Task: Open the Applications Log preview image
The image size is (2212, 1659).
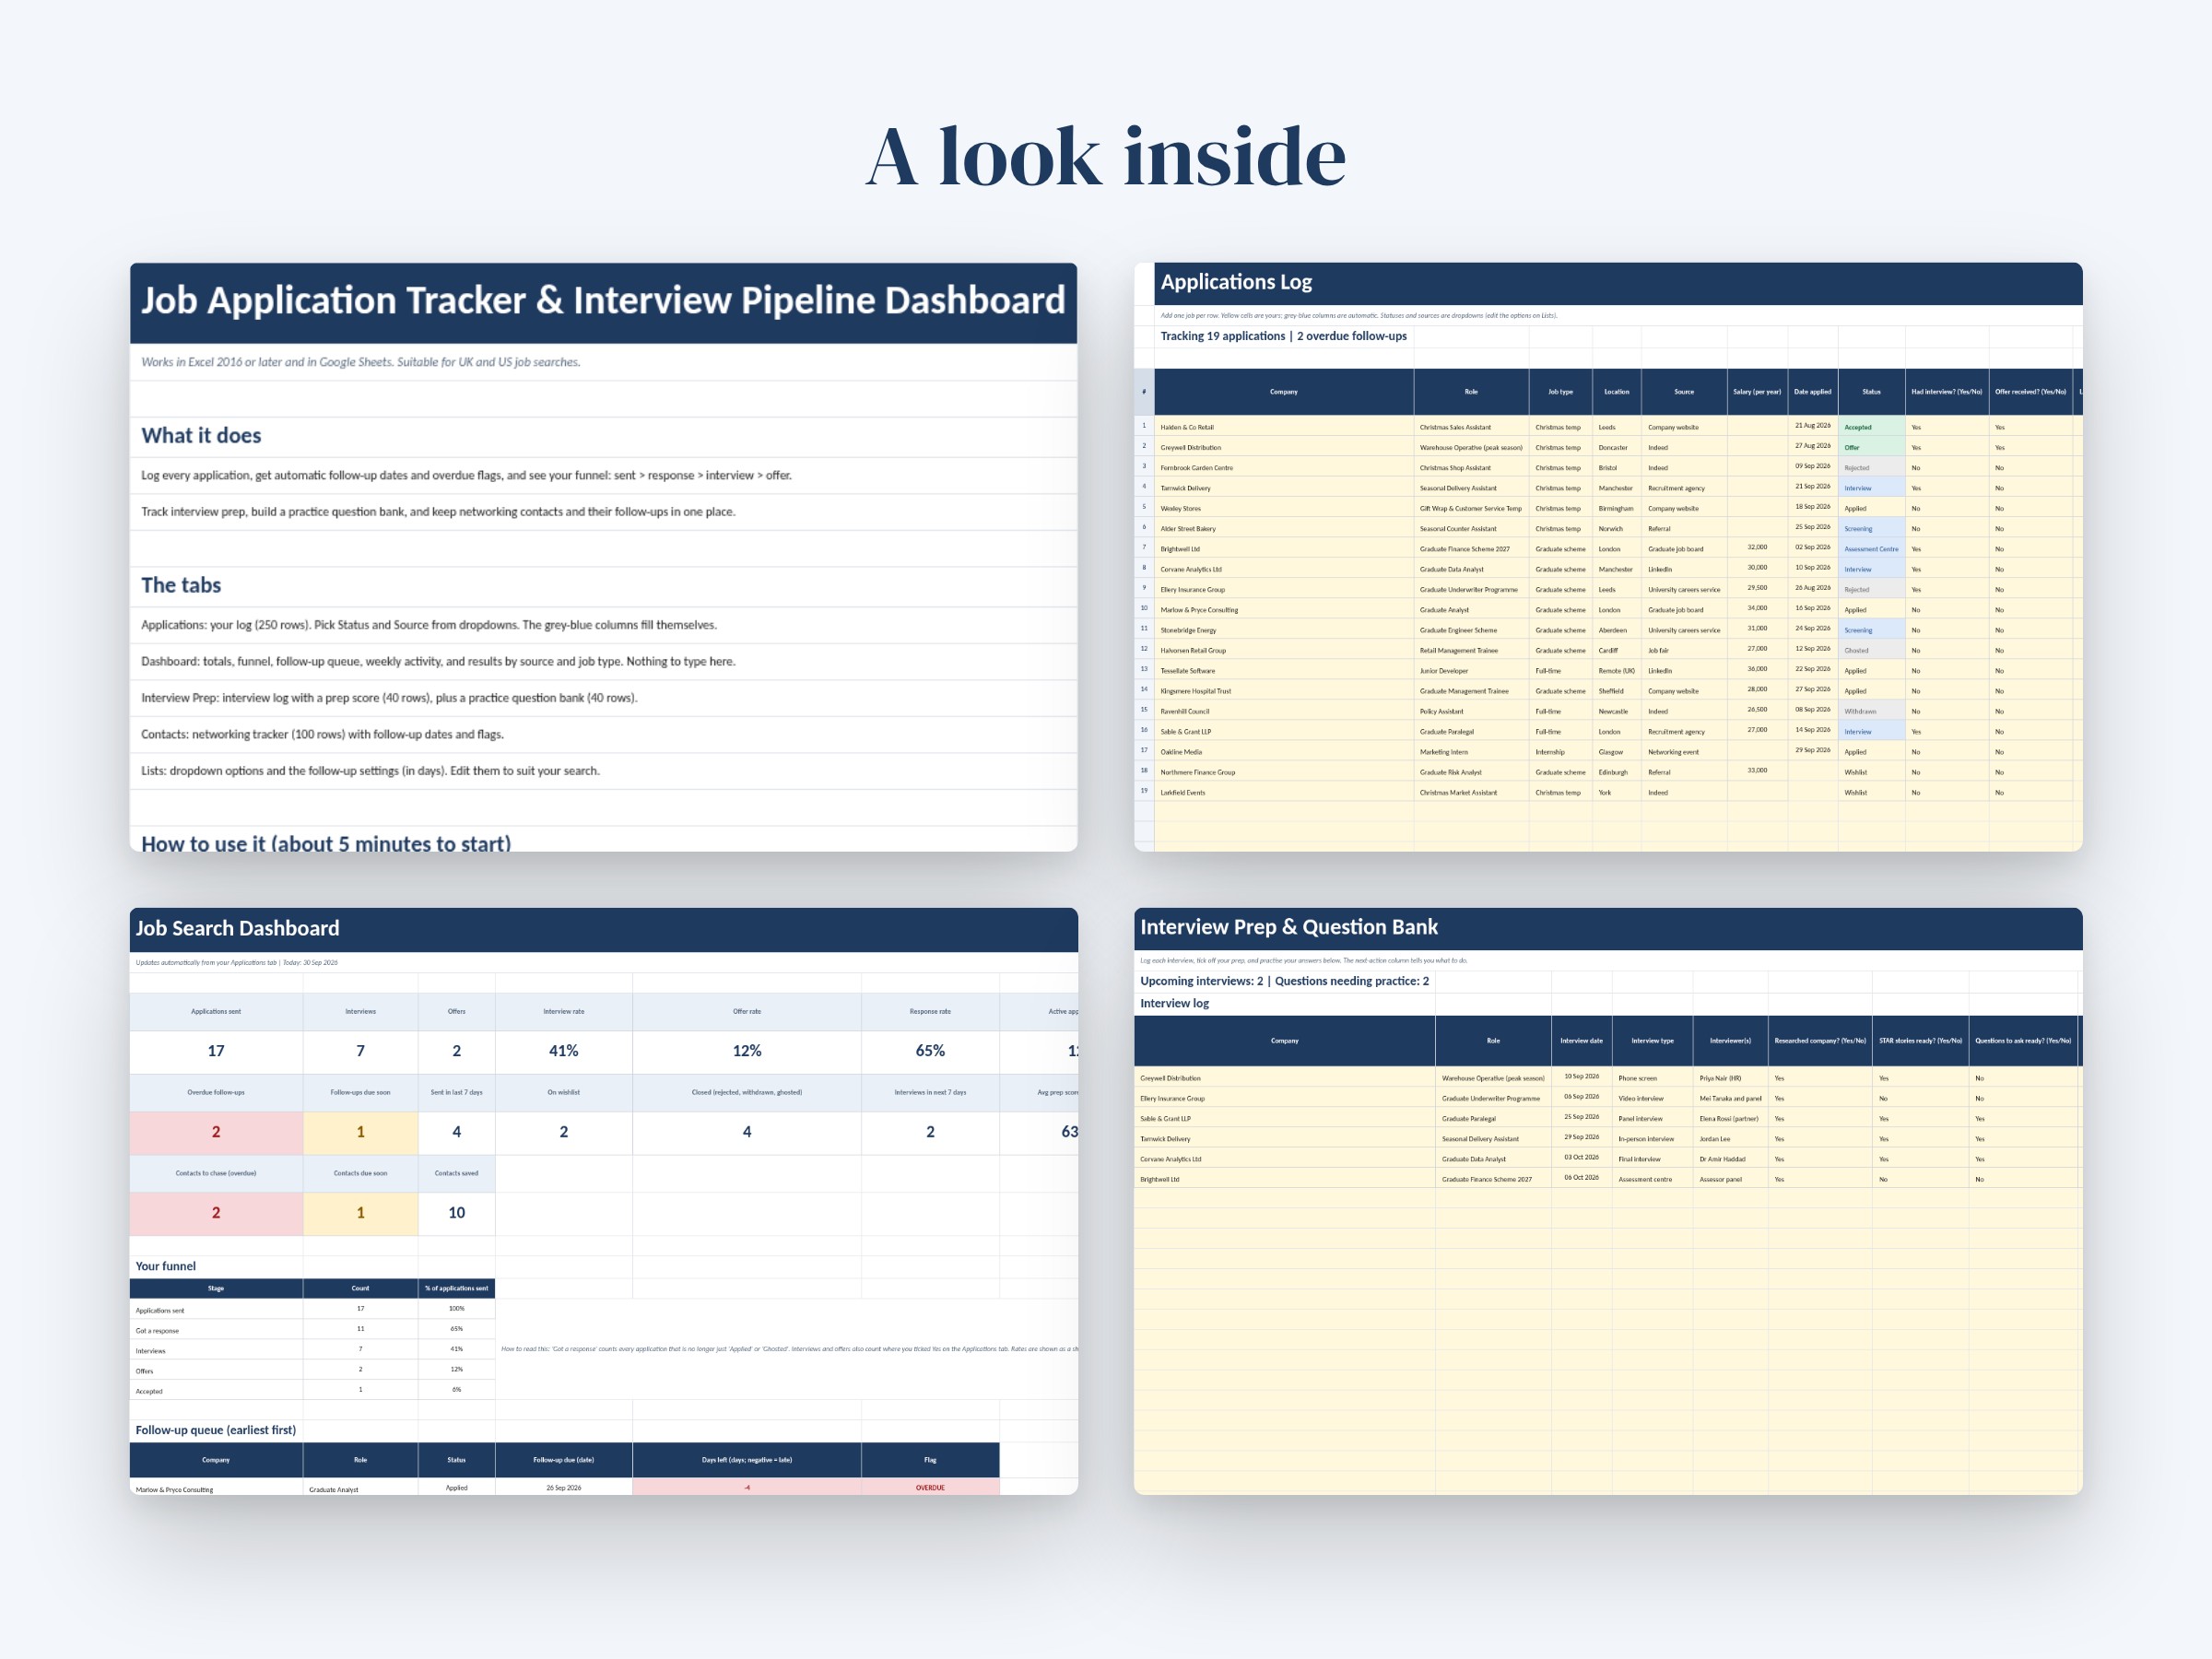Action: pos(1608,557)
